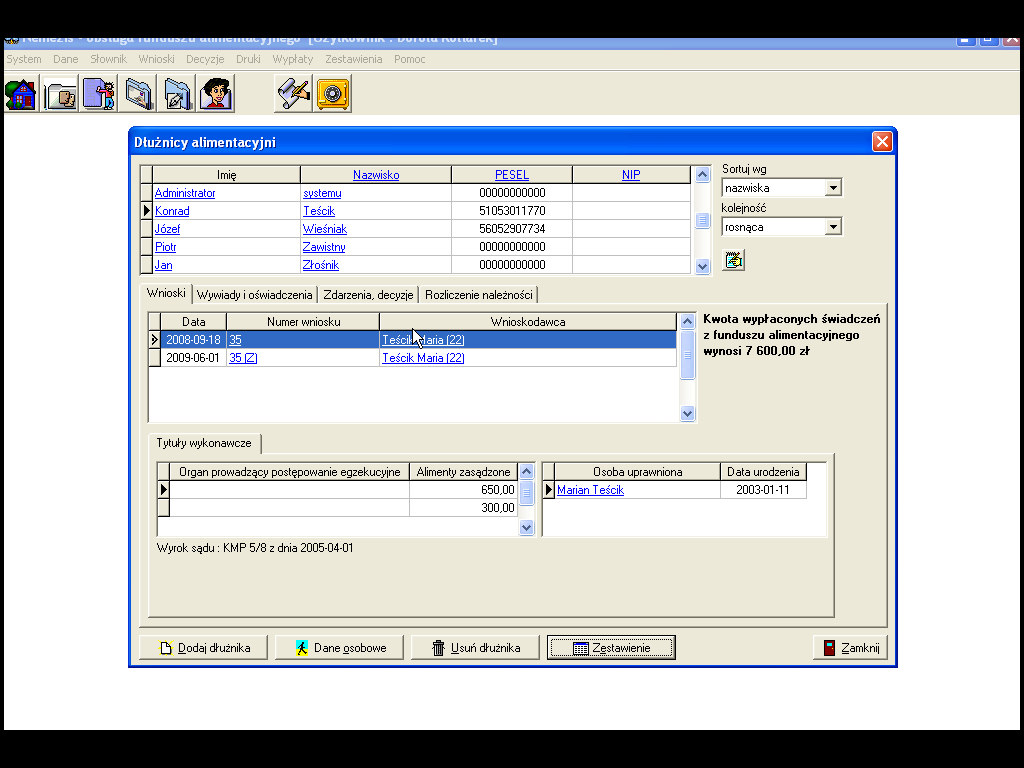
Task: Click the debtors list scroll down arrow
Action: point(702,266)
